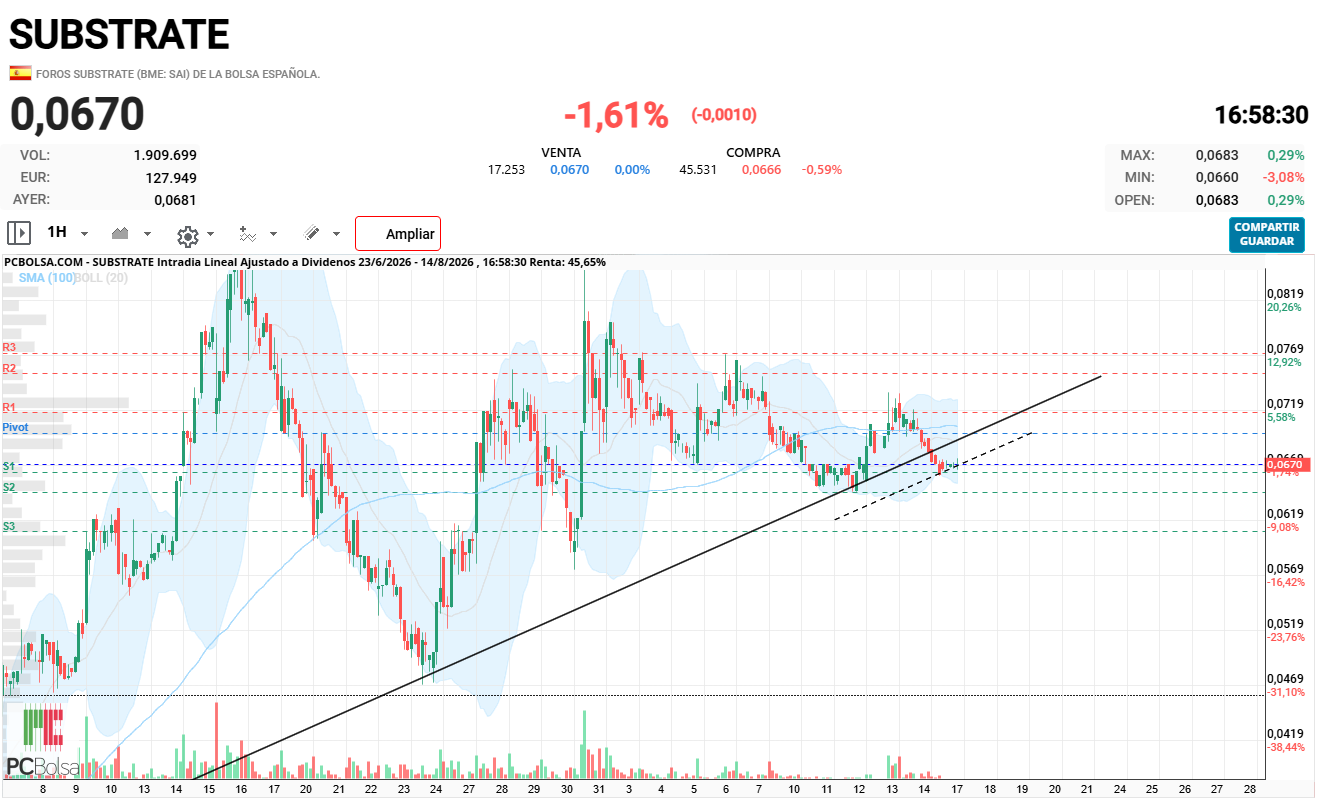This screenshot has height=798, width=1317.
Task: Click the chart header PCBOLSA.COM description line
Action: (x=305, y=262)
